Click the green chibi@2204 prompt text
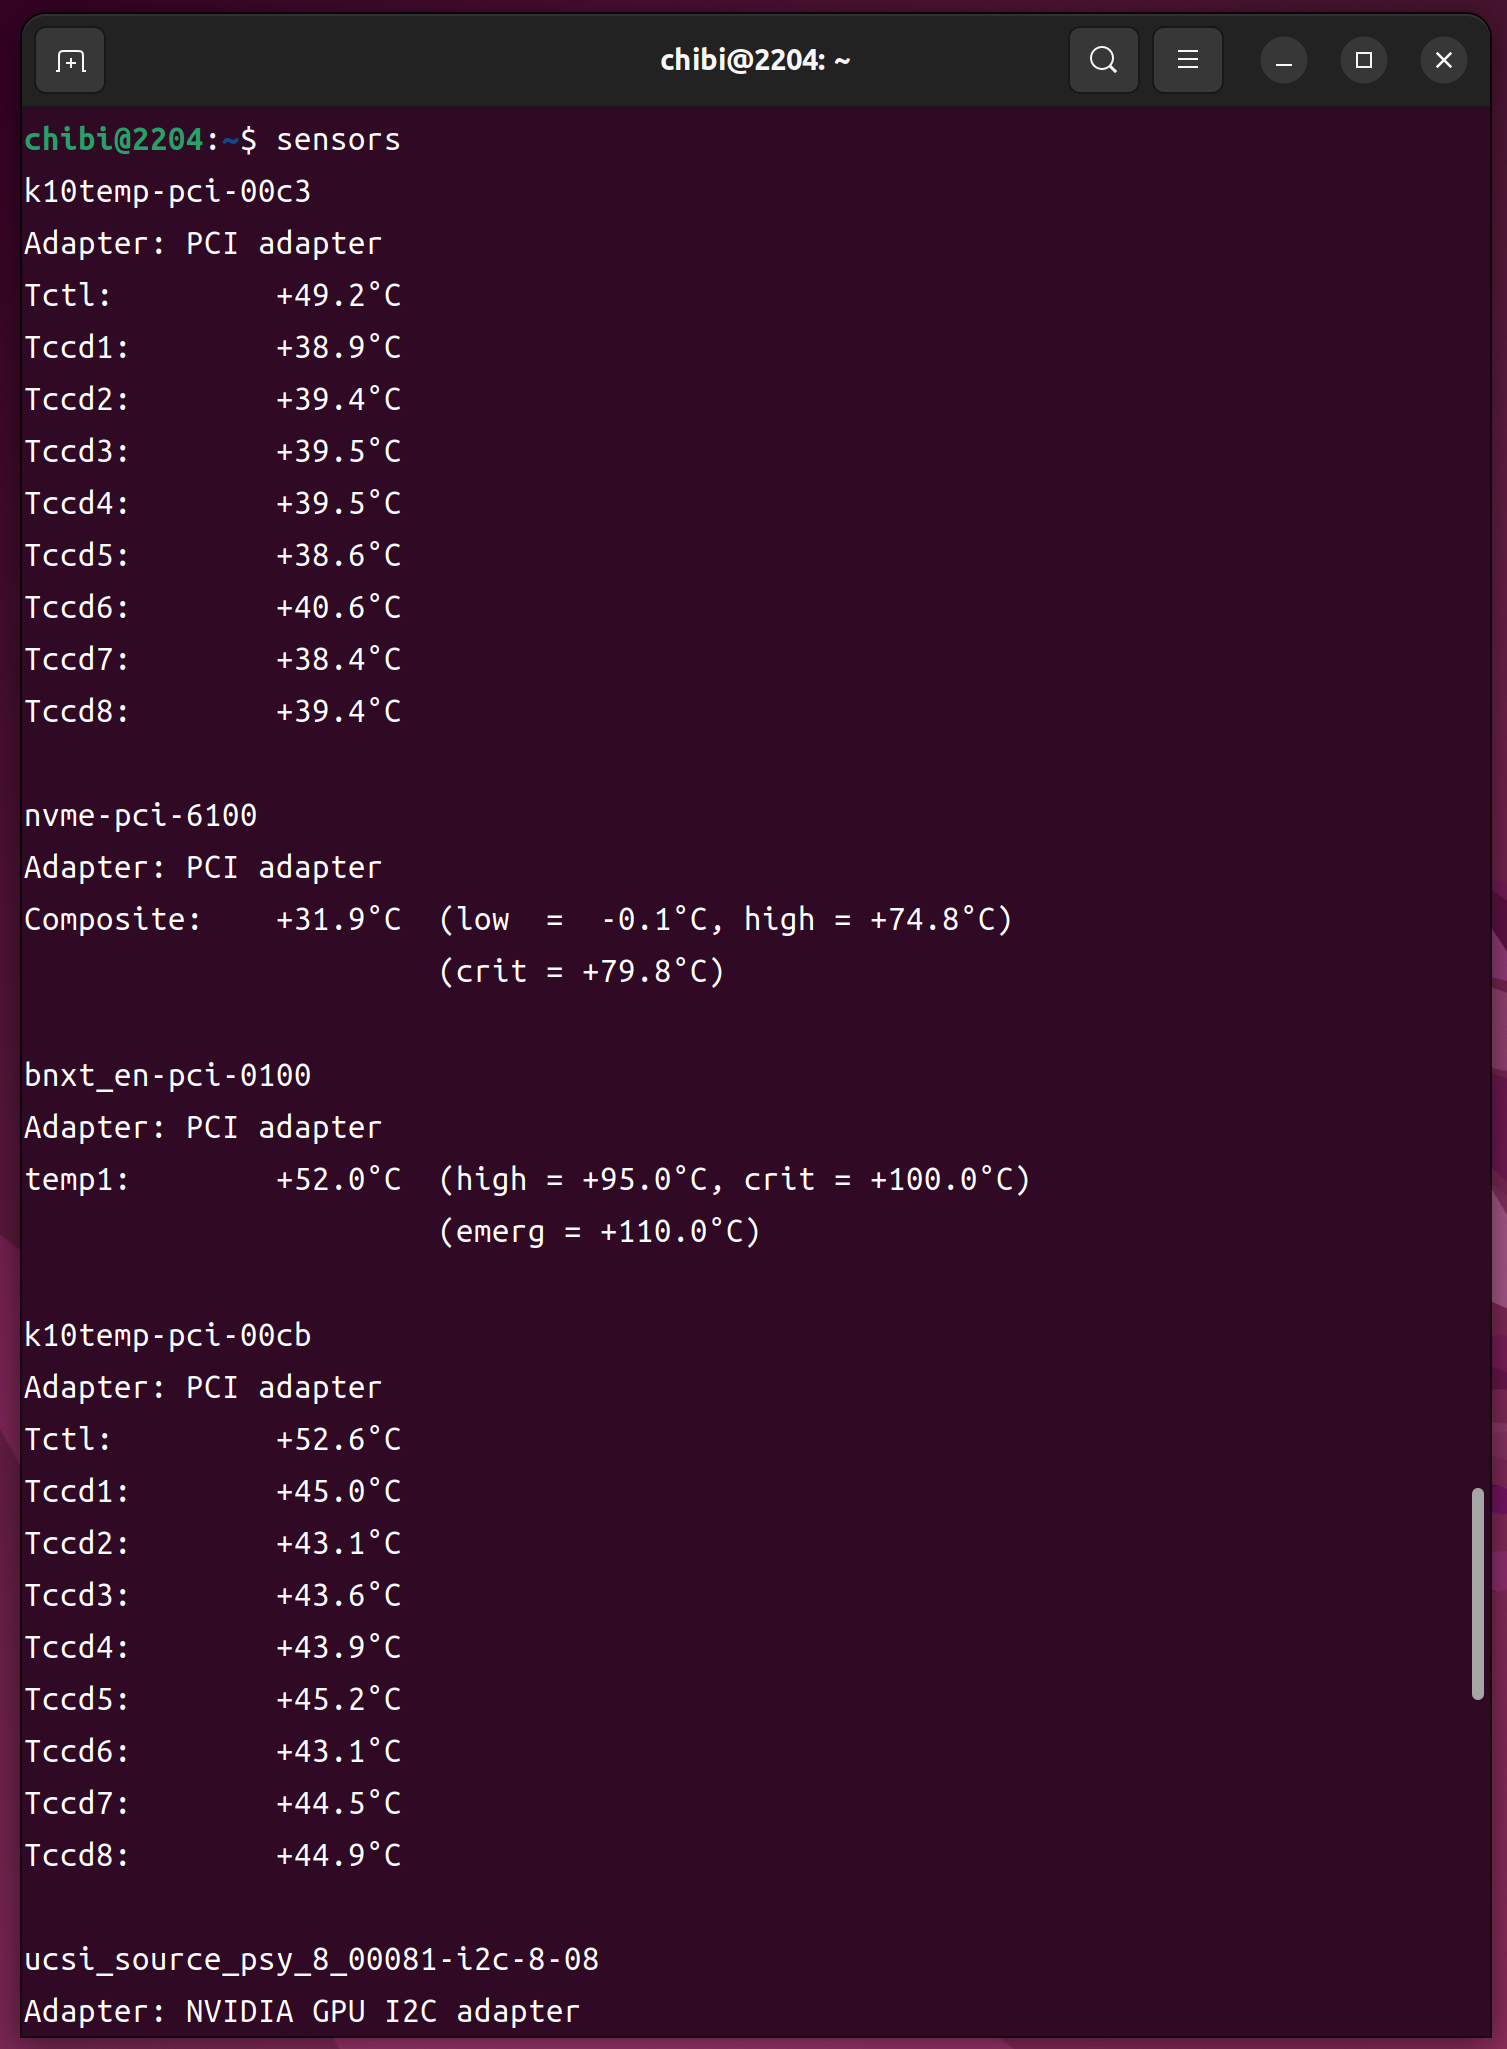 click(114, 140)
